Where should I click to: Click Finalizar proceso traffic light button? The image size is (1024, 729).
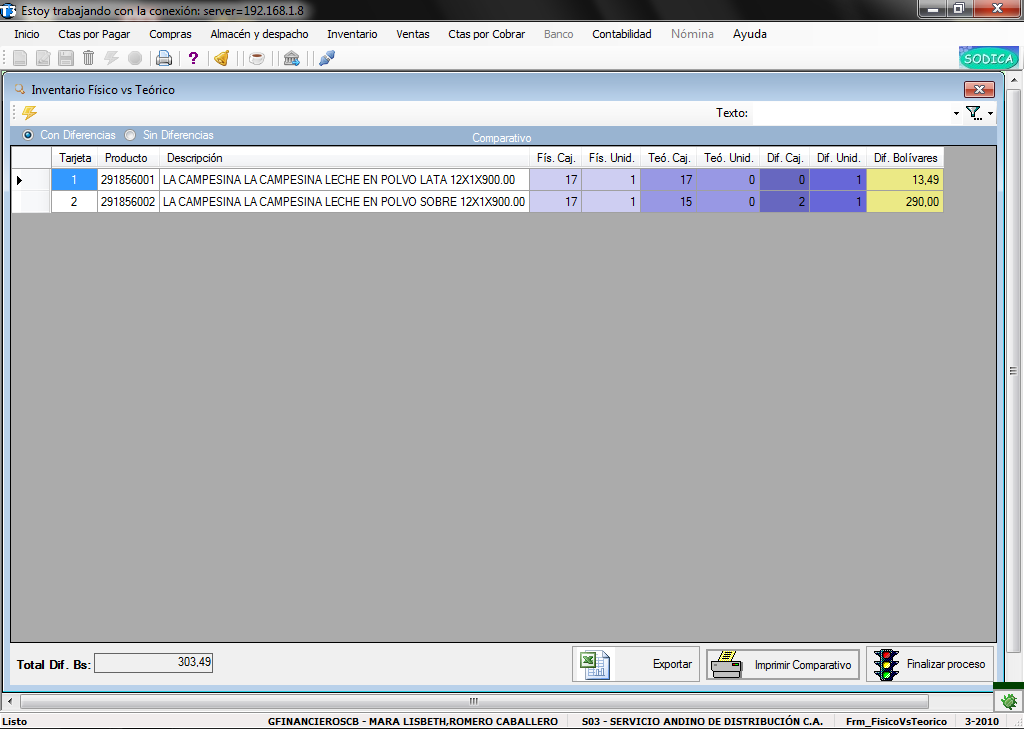[x=930, y=664]
